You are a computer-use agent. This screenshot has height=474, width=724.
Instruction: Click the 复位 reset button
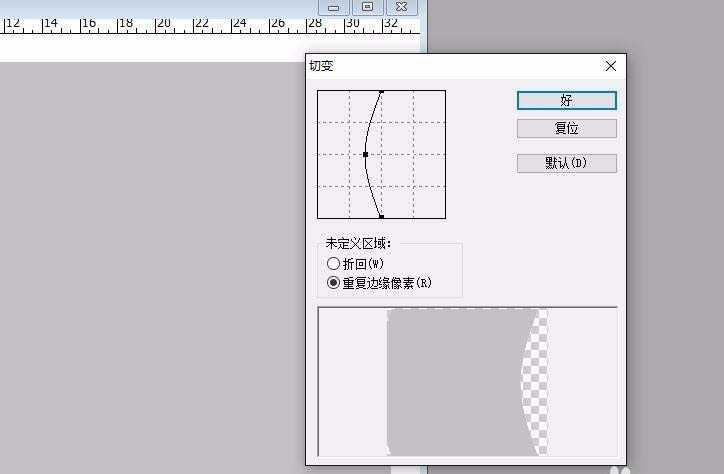567,128
